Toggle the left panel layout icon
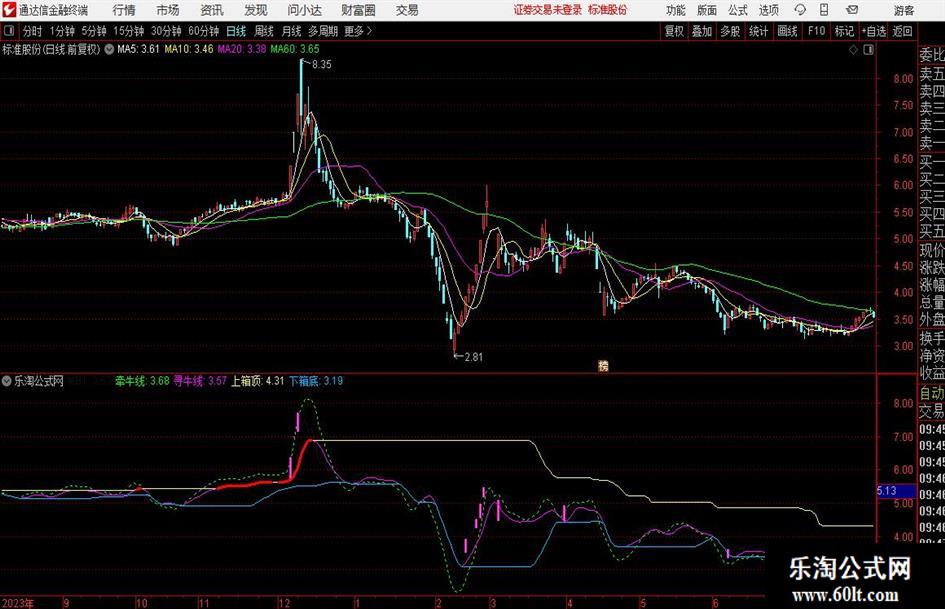 click(9, 31)
